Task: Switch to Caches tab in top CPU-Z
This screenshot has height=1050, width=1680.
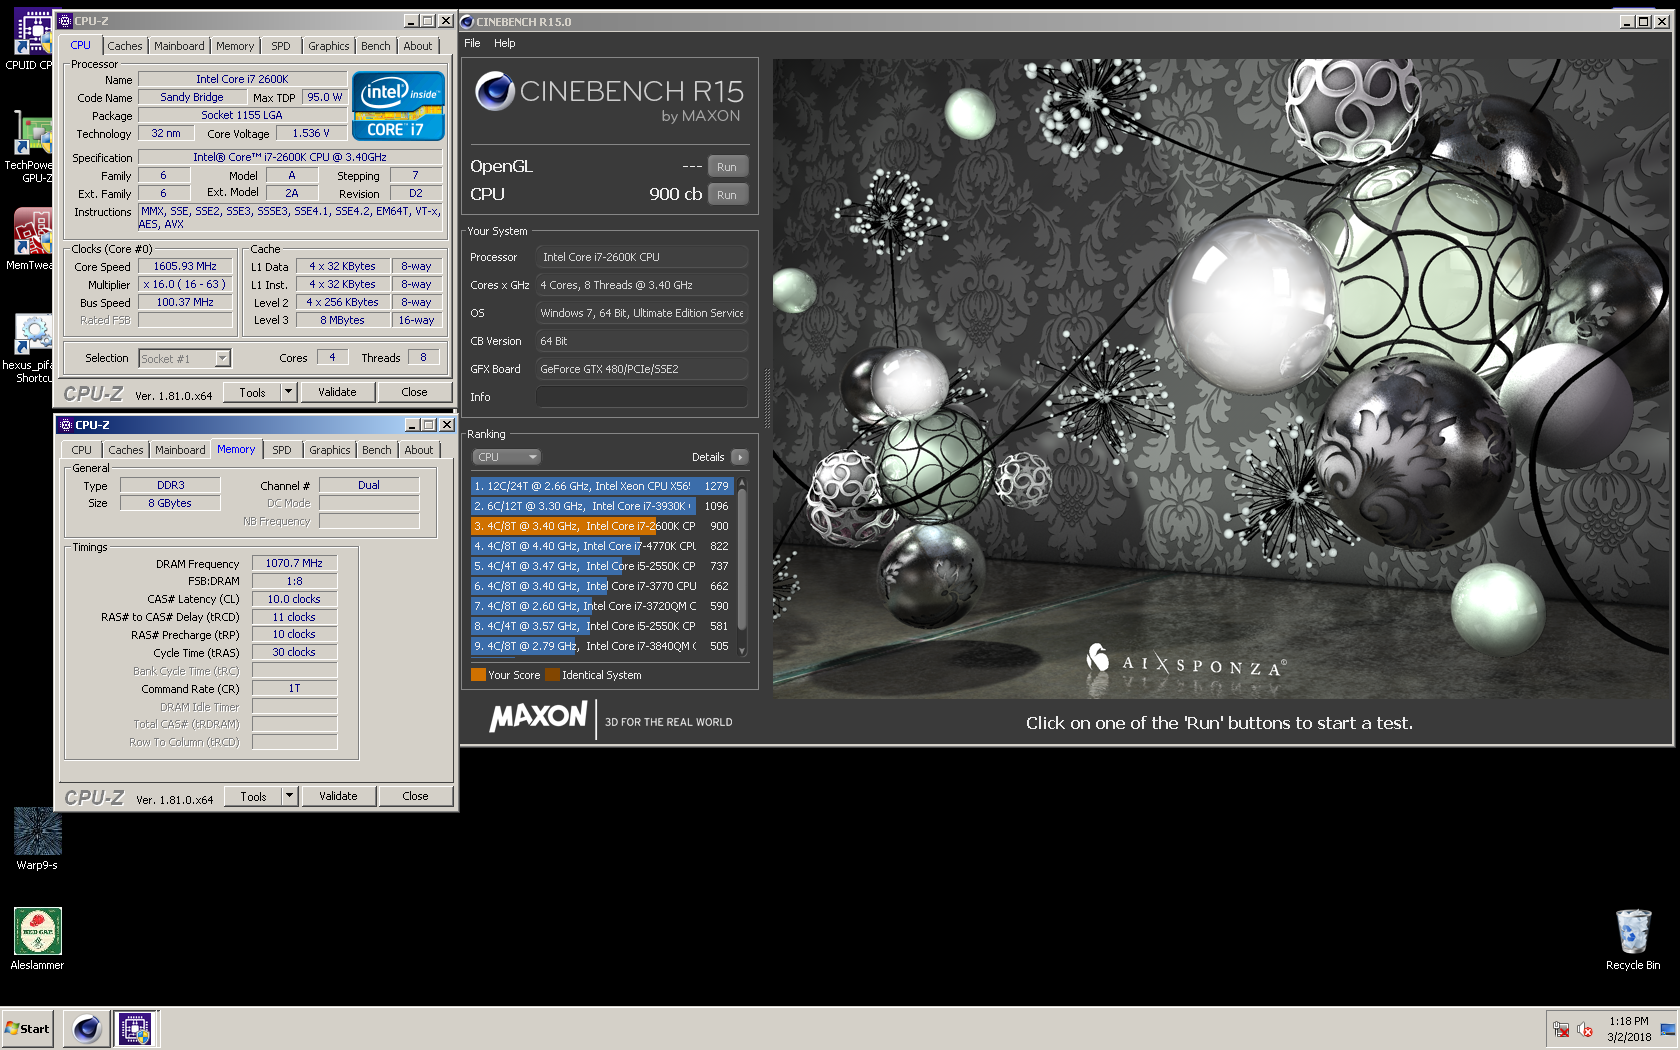Action: (x=125, y=46)
